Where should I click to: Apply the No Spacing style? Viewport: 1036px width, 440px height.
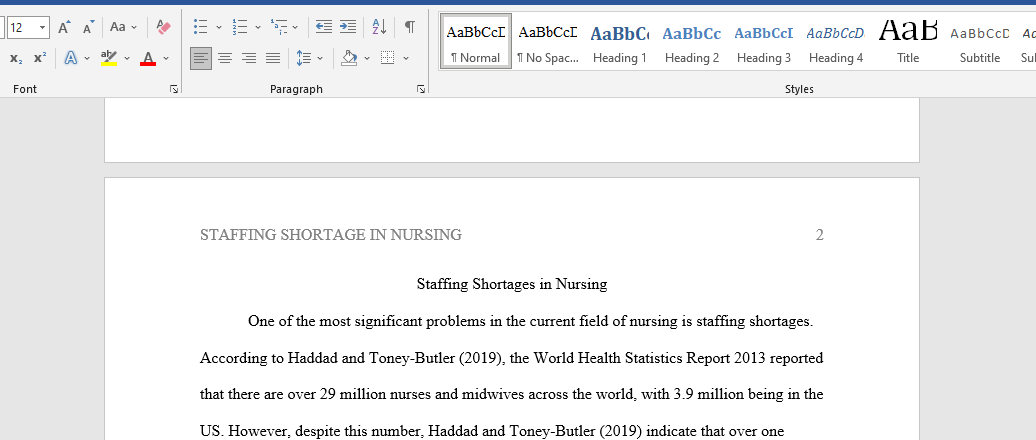(x=547, y=41)
